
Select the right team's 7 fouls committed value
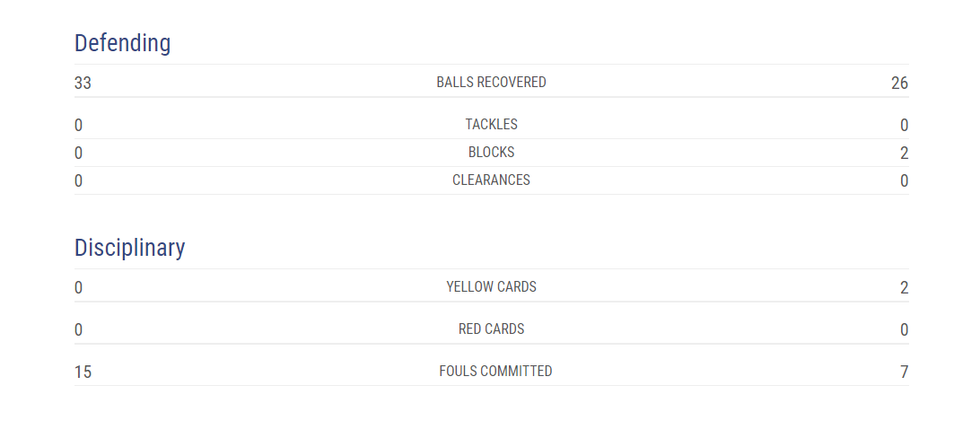[904, 372]
